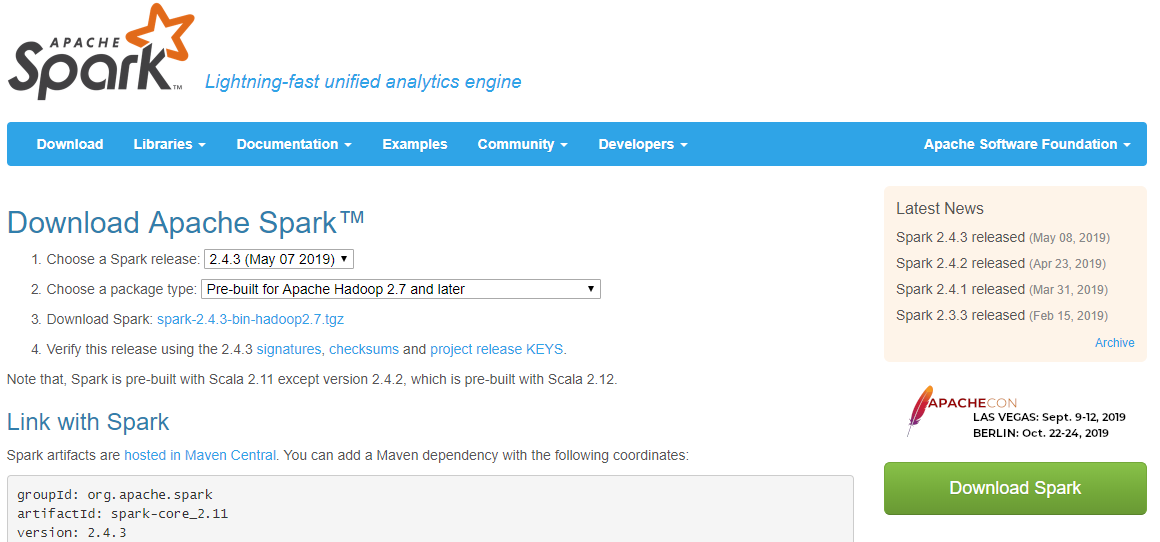Open the Community menu
This screenshot has width=1160, height=542.
pyautogui.click(x=522, y=144)
